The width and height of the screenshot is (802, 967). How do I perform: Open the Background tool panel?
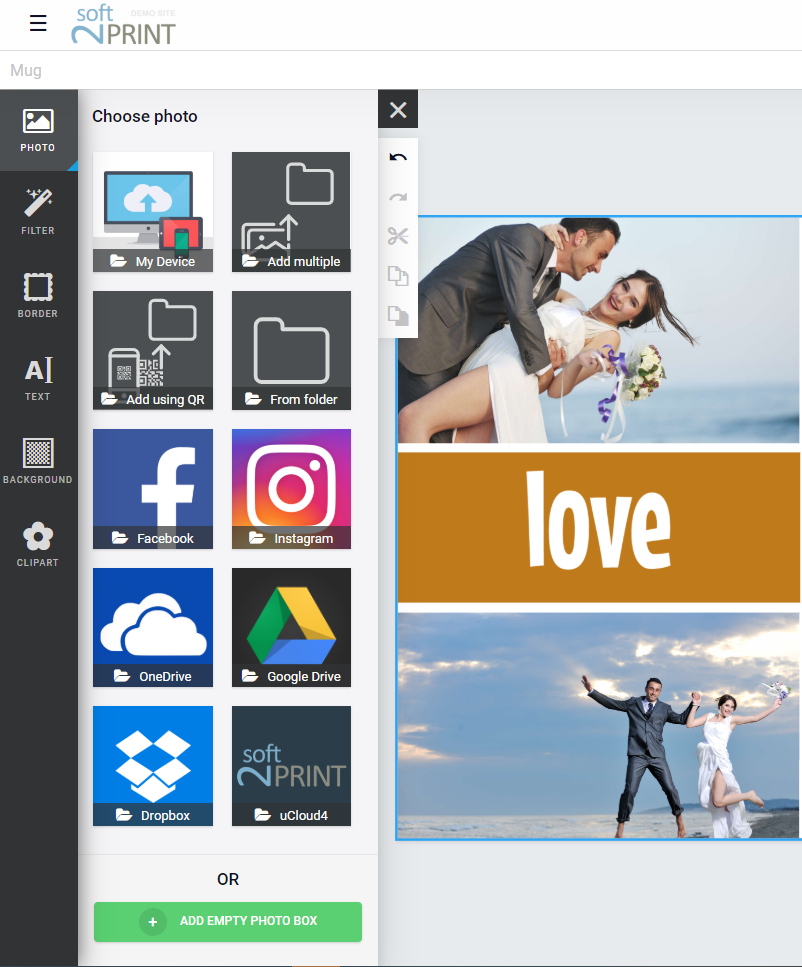38,461
